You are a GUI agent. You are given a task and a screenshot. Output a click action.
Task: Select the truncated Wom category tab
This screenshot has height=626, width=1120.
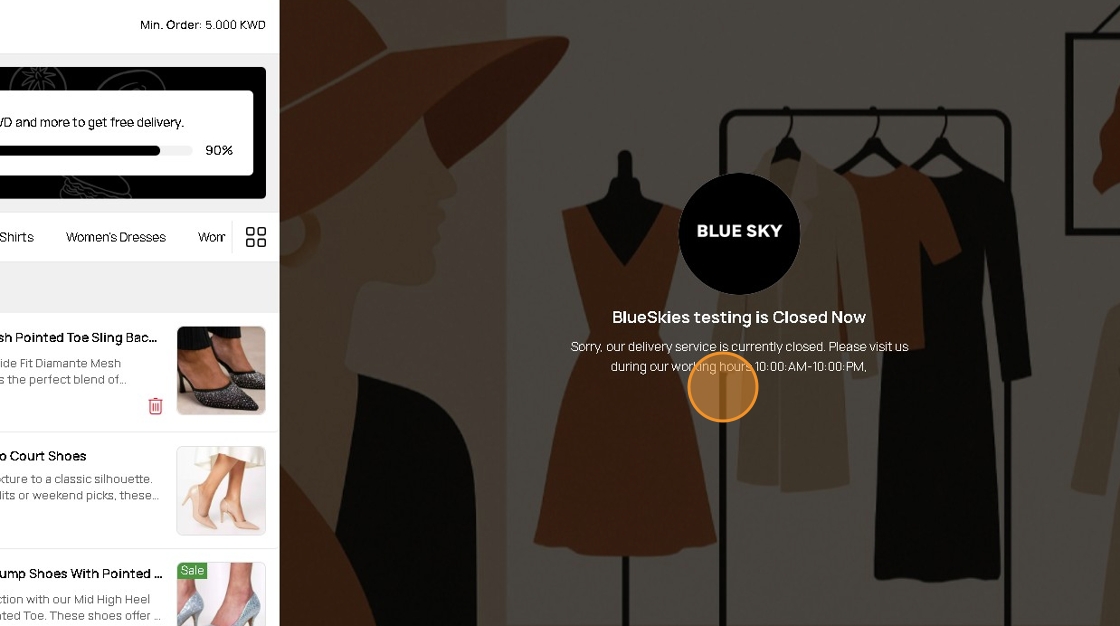click(211, 237)
